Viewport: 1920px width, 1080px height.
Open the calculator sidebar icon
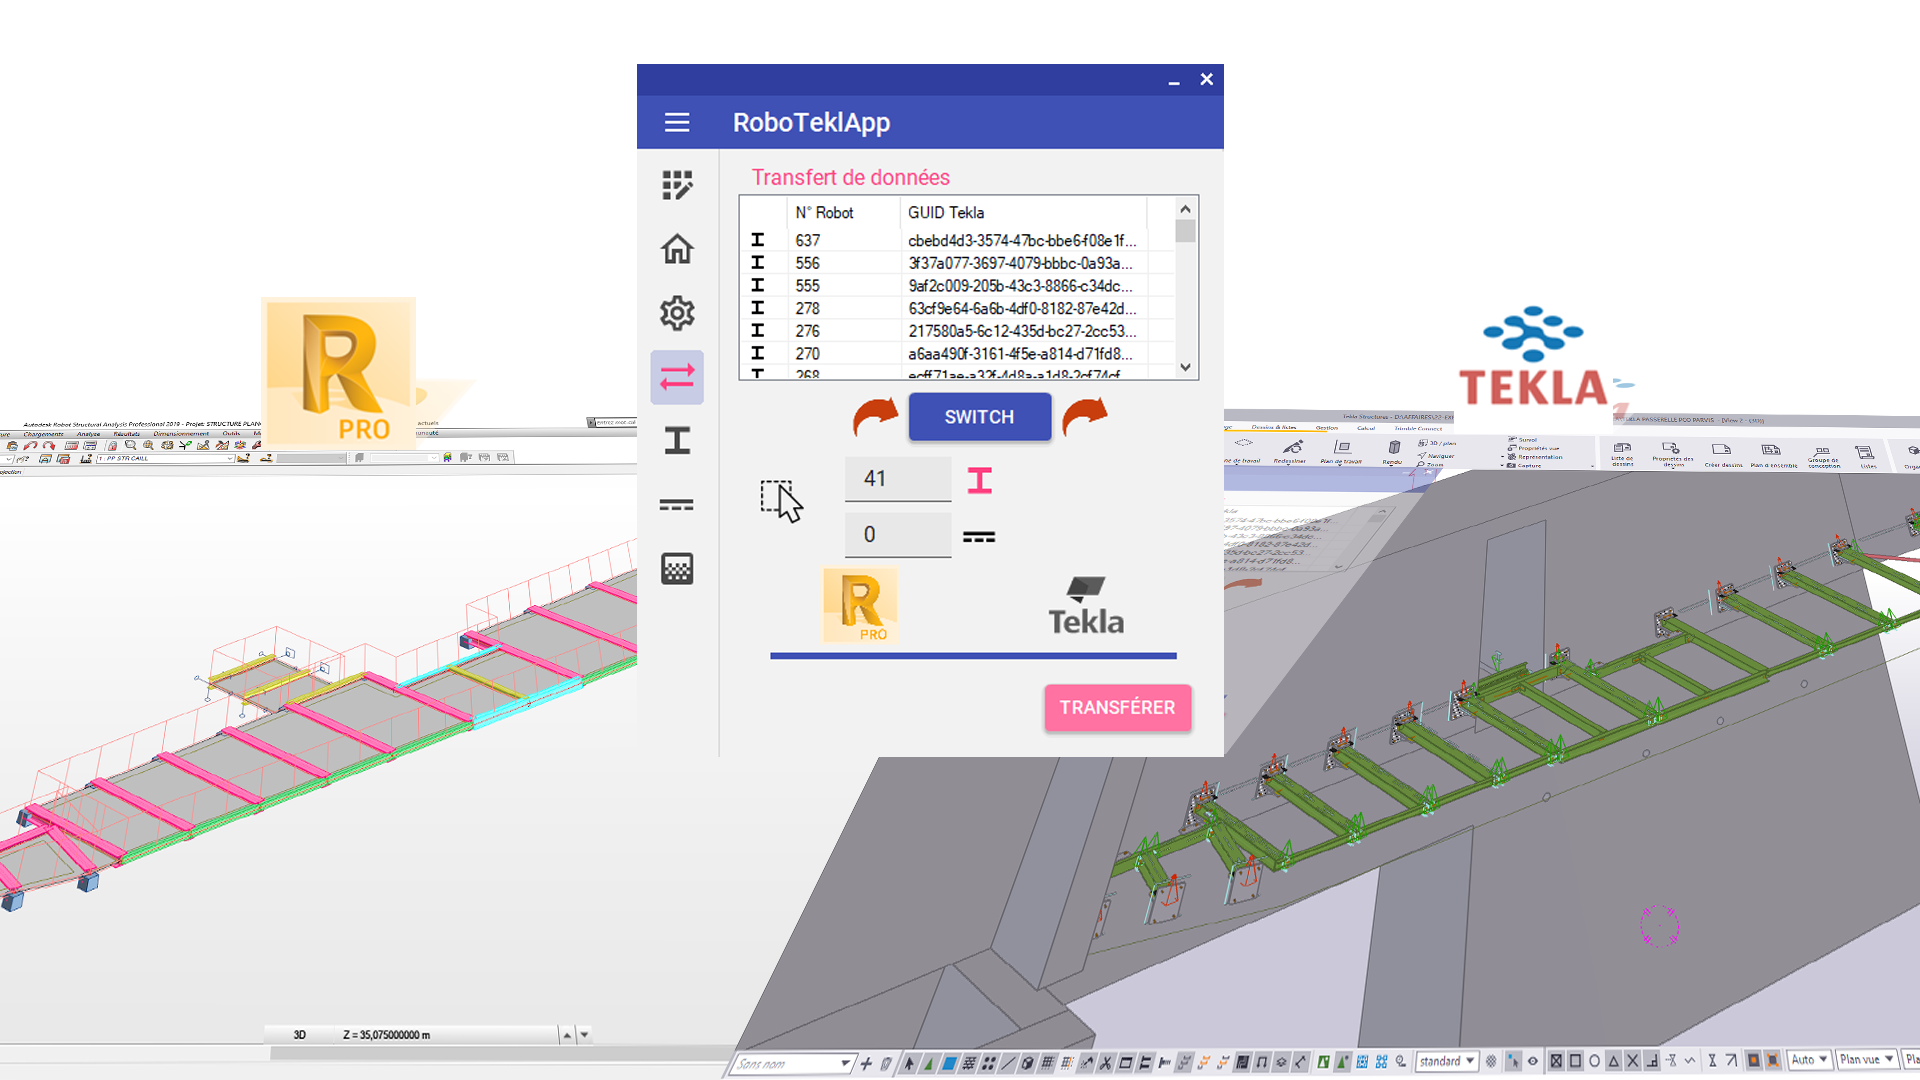(x=677, y=568)
